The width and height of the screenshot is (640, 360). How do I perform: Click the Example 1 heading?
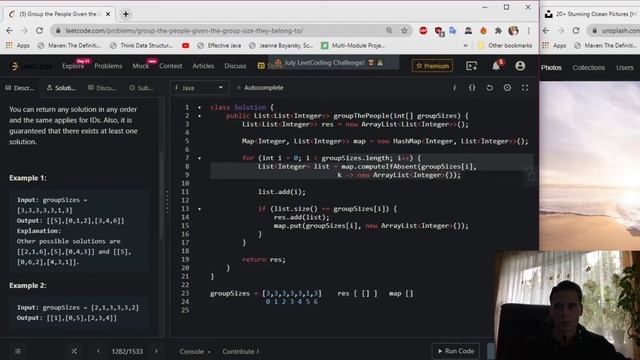(x=28, y=178)
